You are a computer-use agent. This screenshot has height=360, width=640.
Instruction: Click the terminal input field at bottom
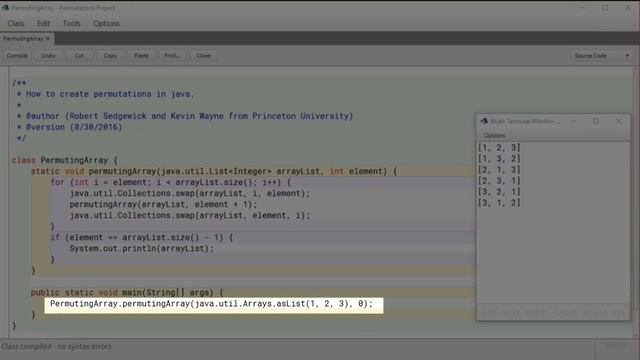553,312
